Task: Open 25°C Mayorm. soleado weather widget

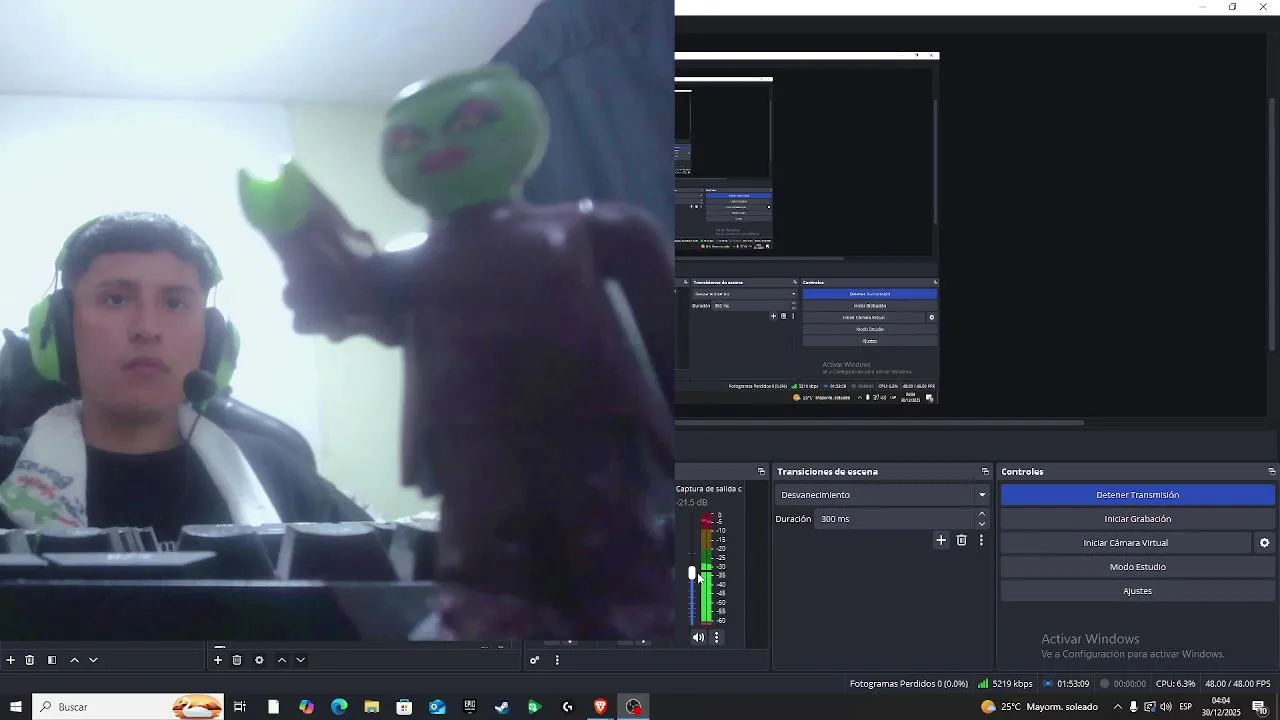Action: 1040,707
